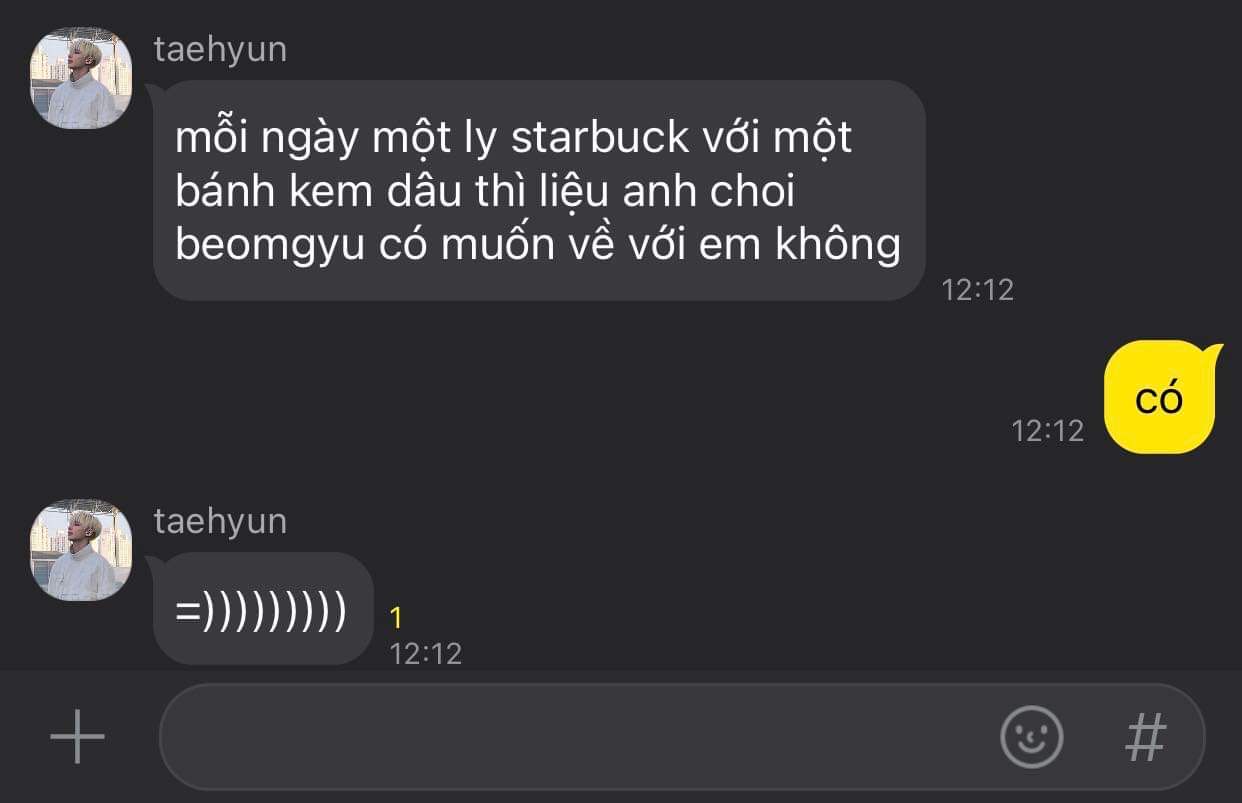This screenshot has width=1242, height=803.
Task: Open taehyun's avatar beside the =)))))))) message
Action: pyautogui.click(x=81, y=550)
